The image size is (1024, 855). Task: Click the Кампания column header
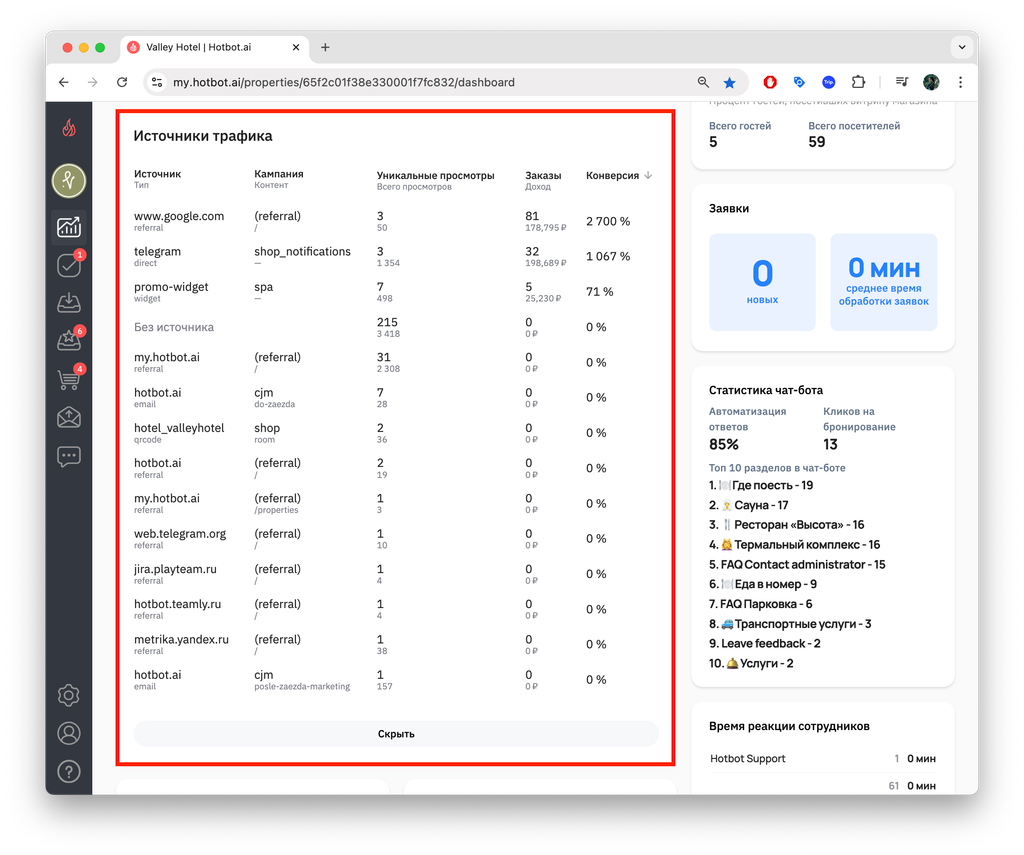[x=279, y=174]
